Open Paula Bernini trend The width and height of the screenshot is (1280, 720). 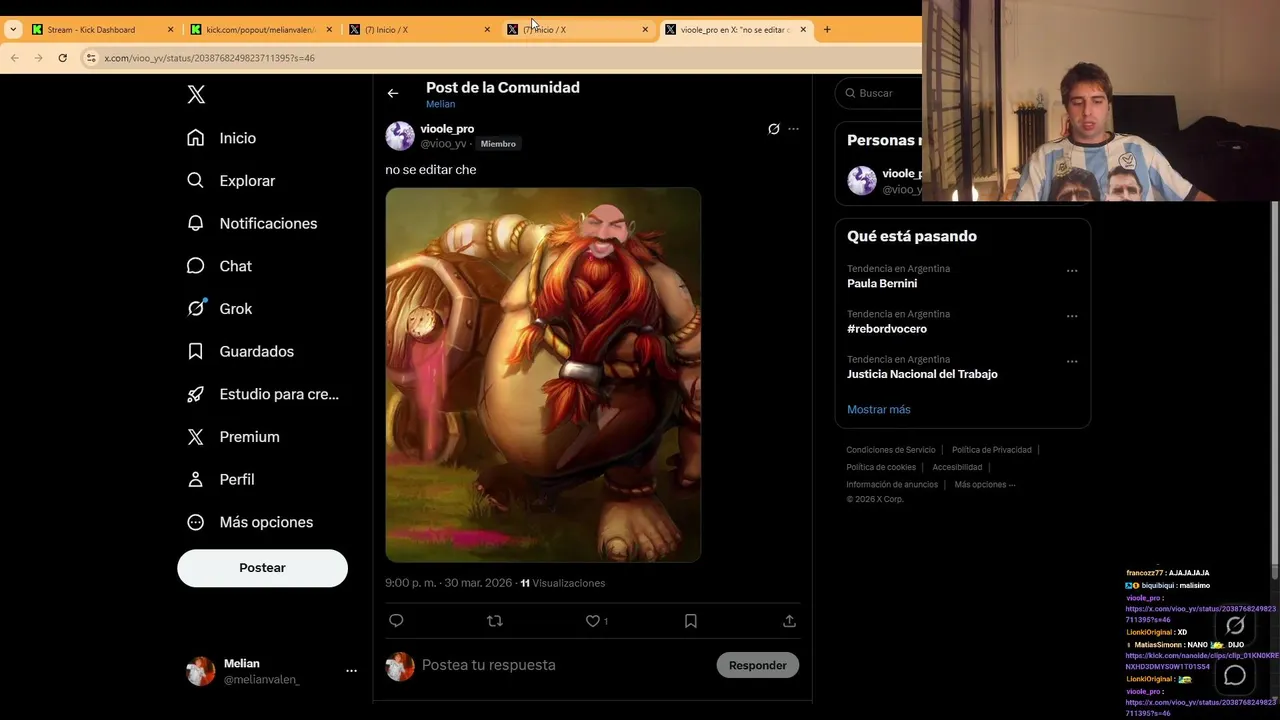(x=882, y=283)
